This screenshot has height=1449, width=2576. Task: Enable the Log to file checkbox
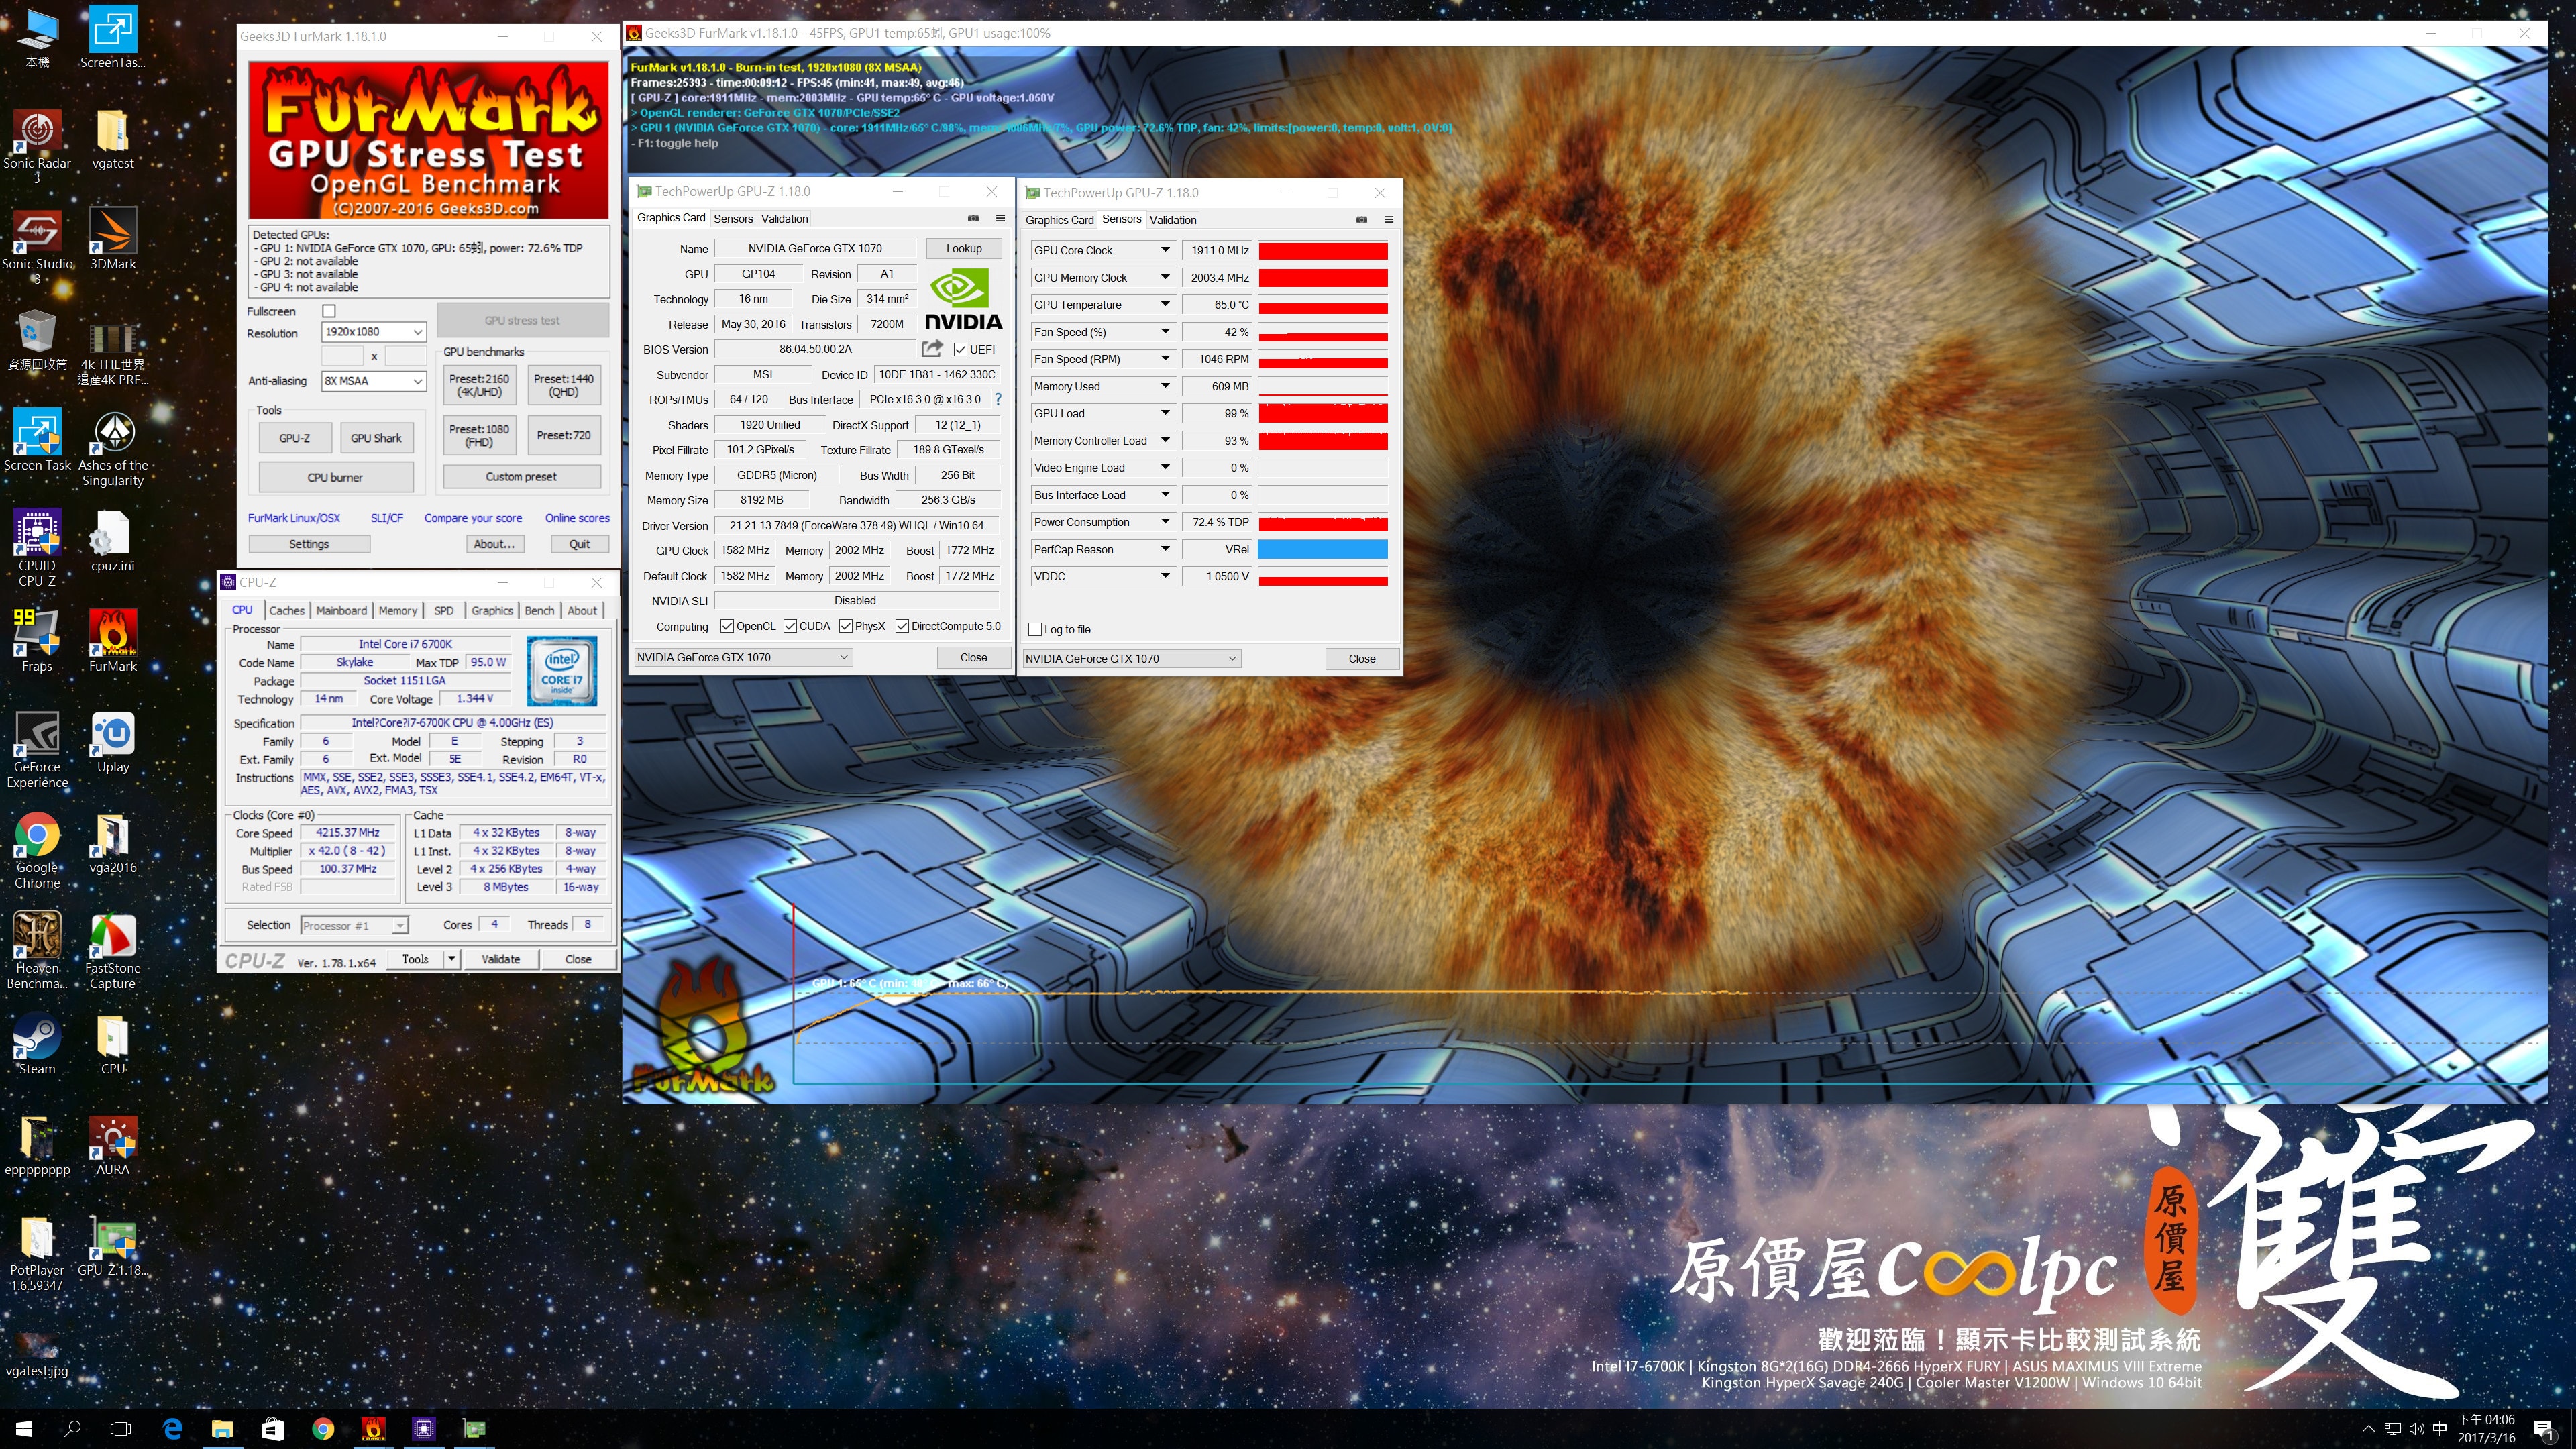coord(1035,629)
